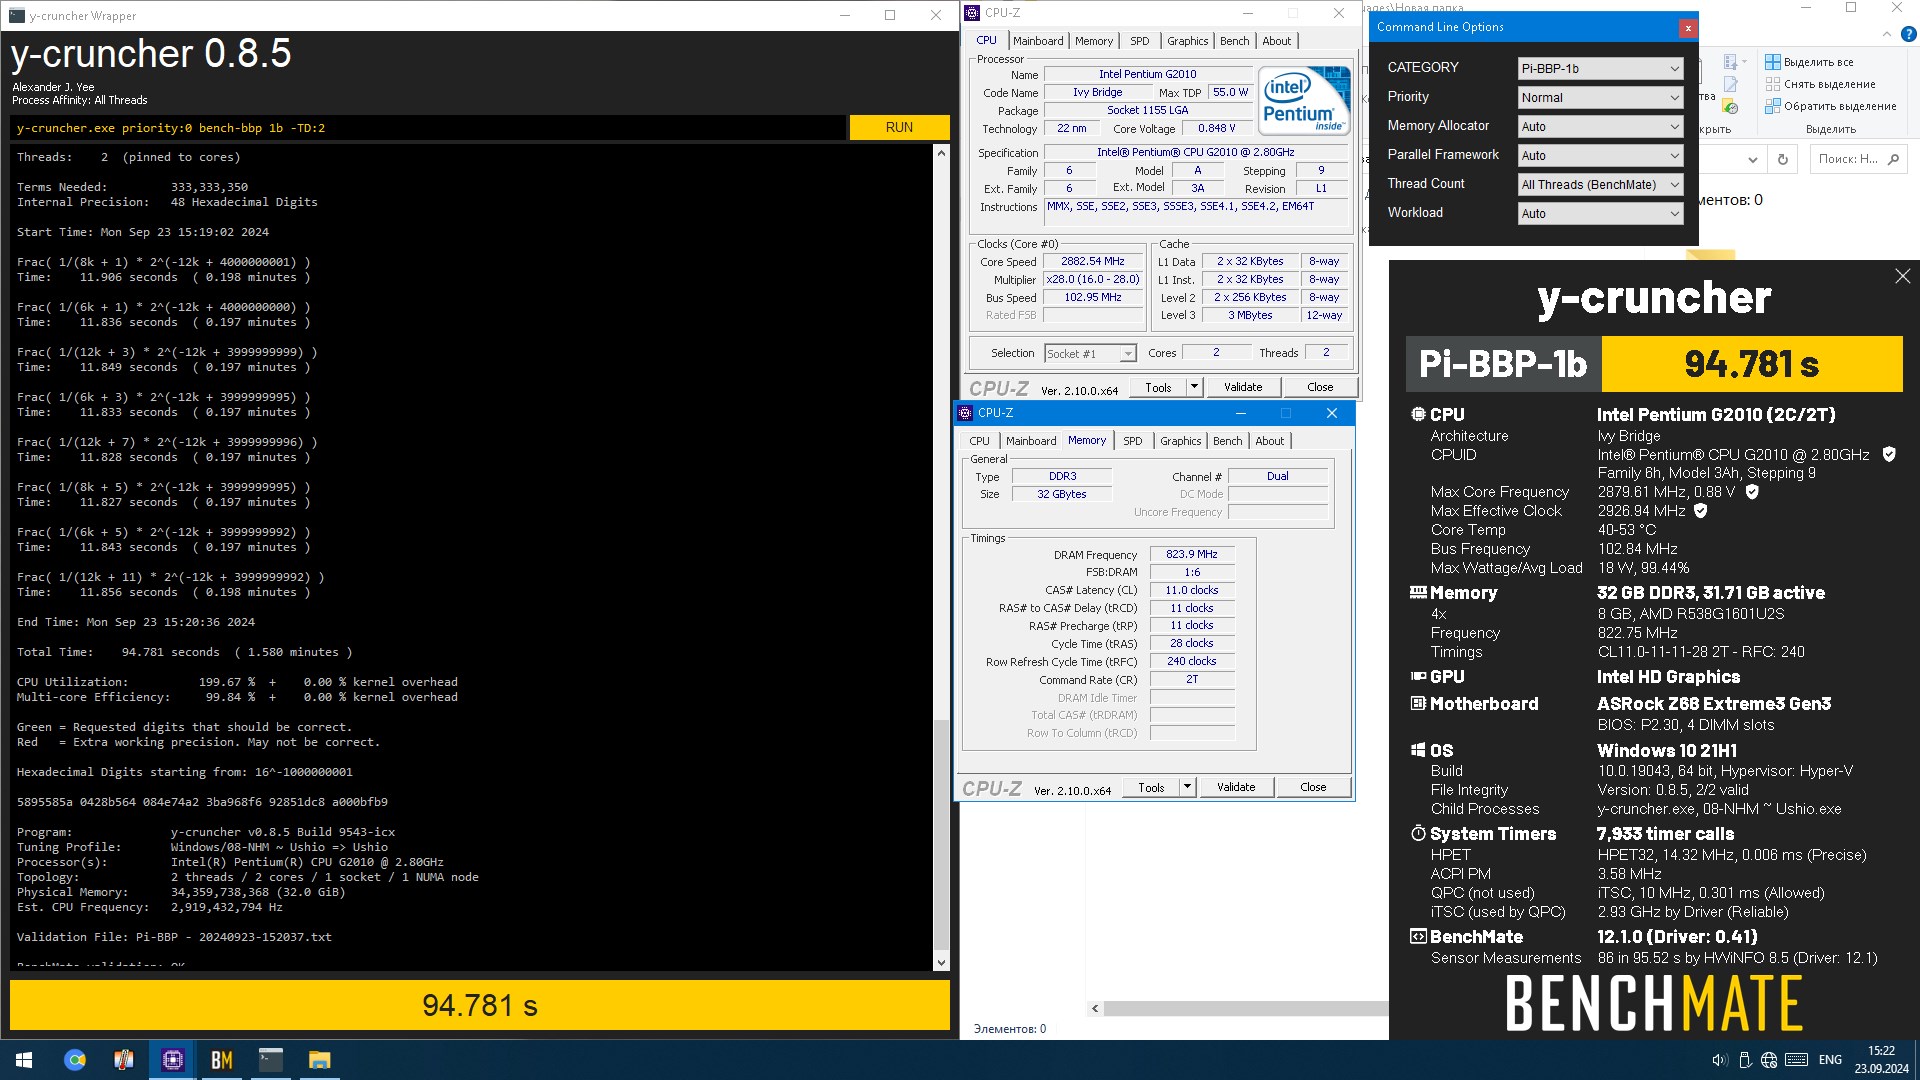Click 'Обратить выделение' in Explorer ribbon

[1830, 106]
